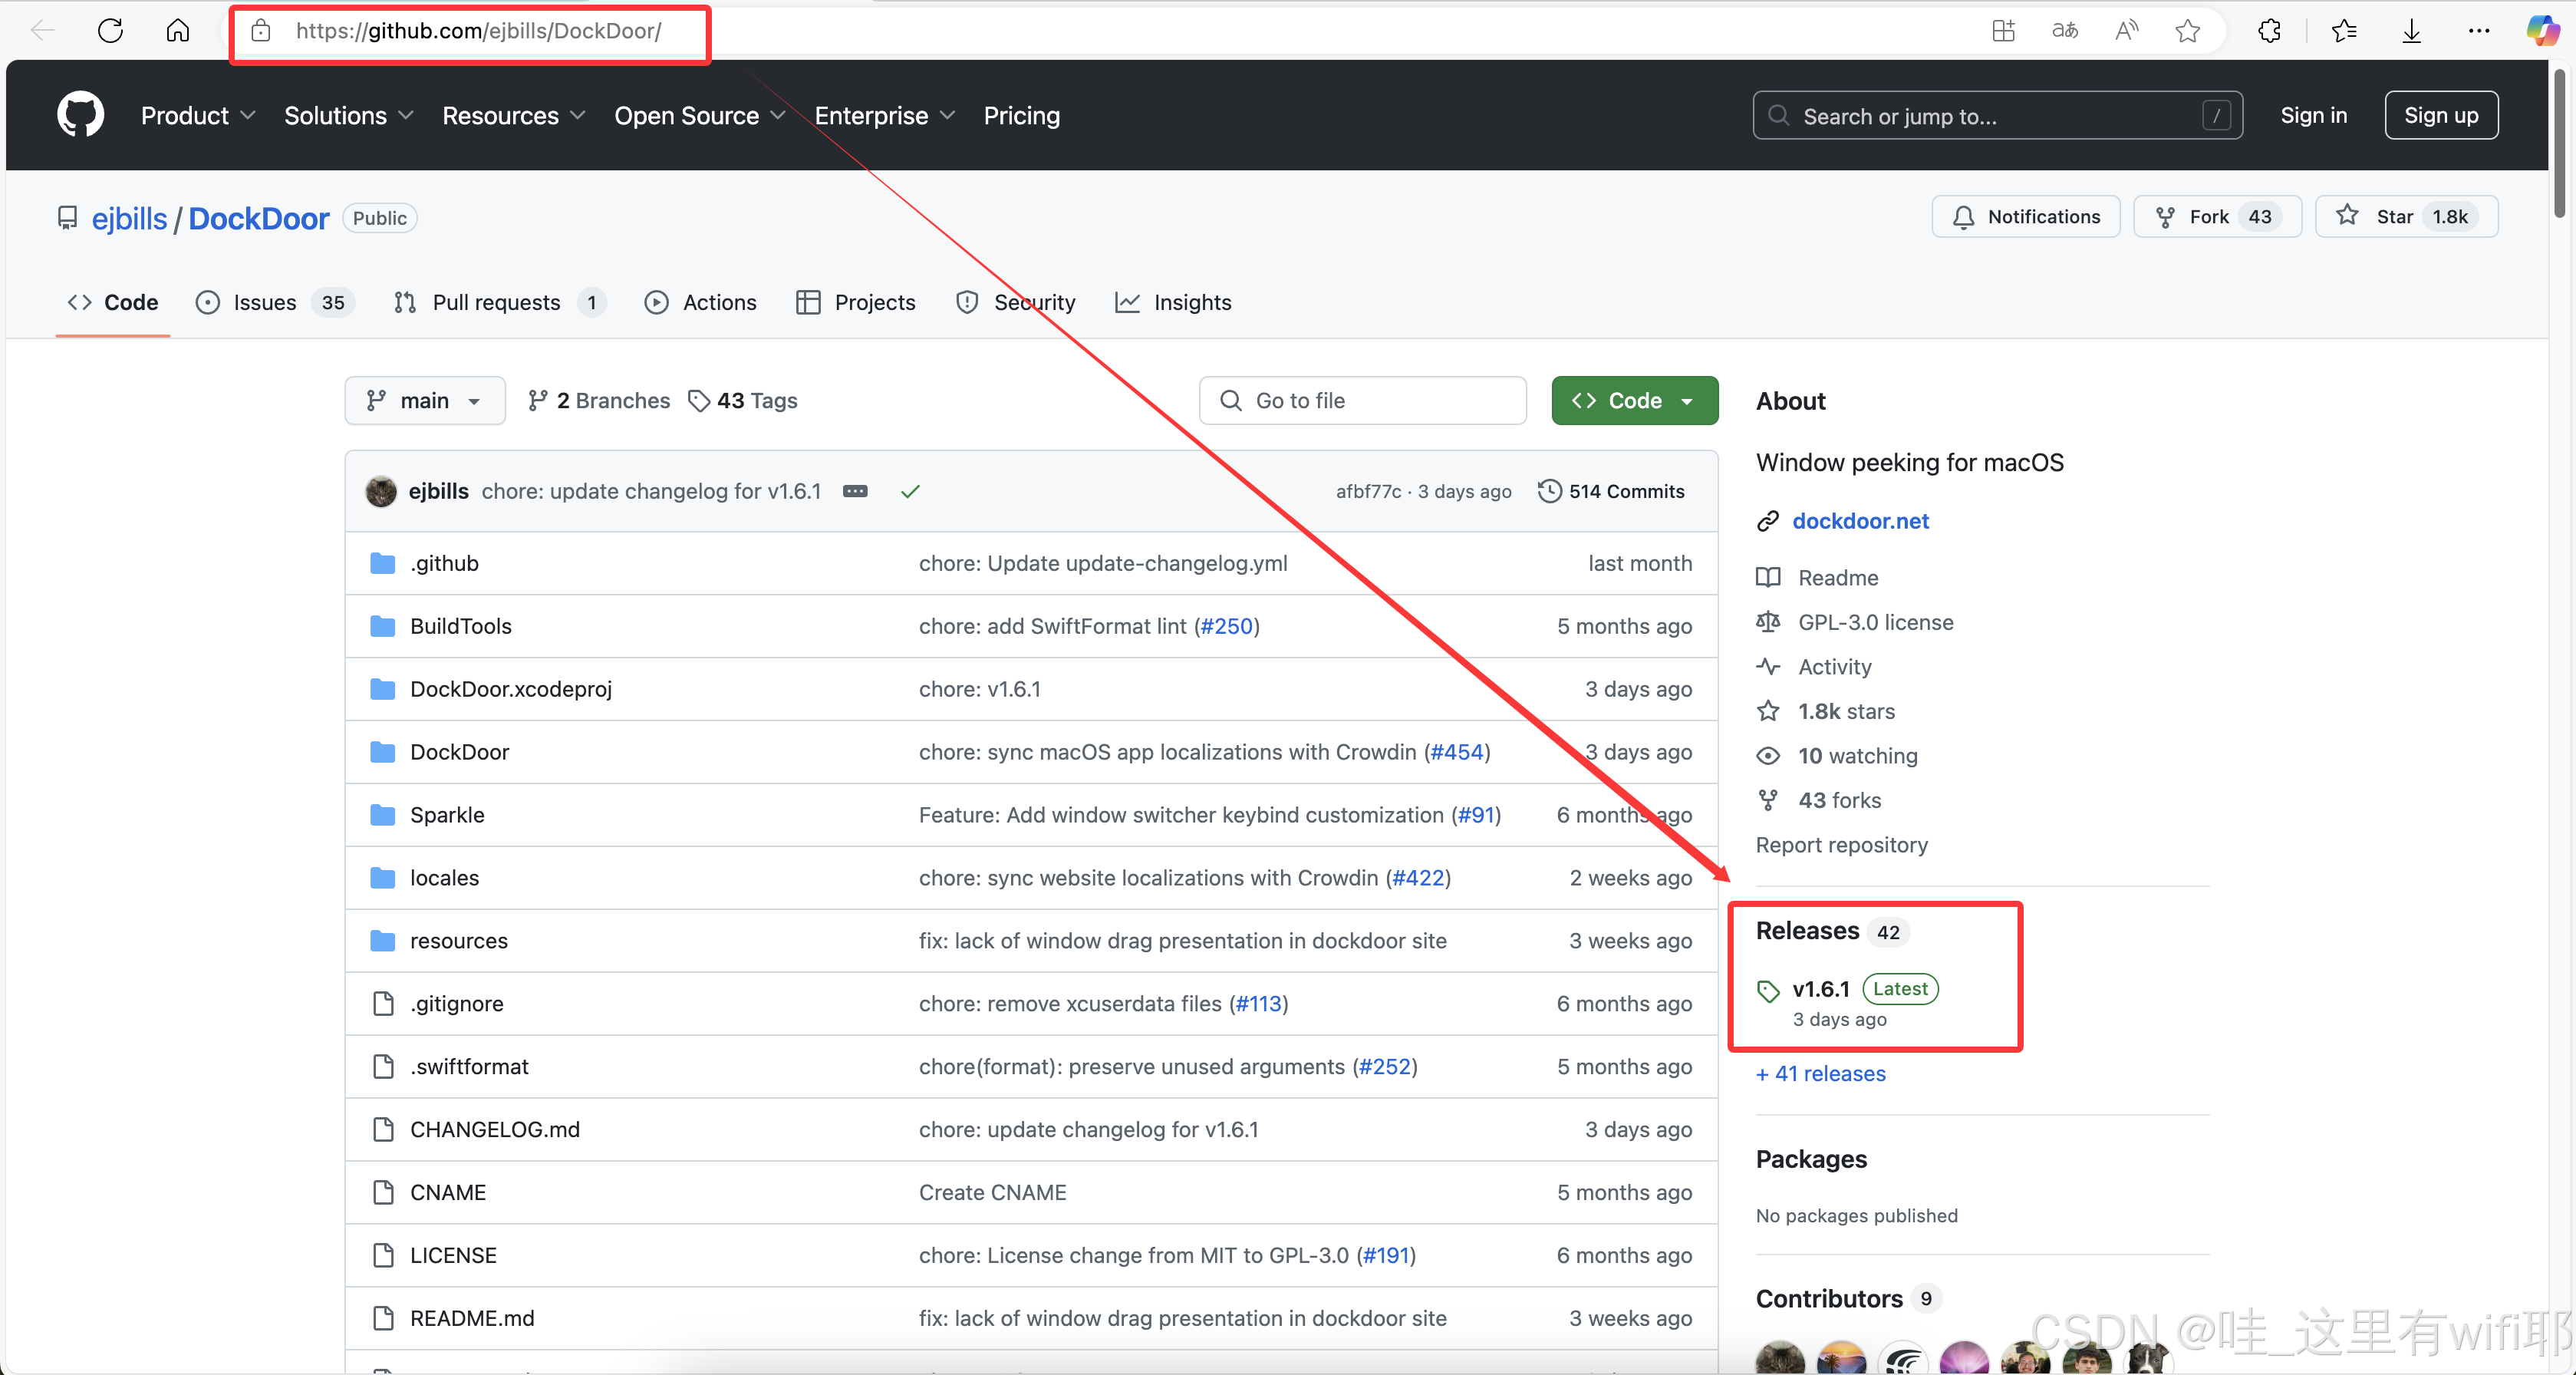Click the green commit status checkmark

coord(910,491)
